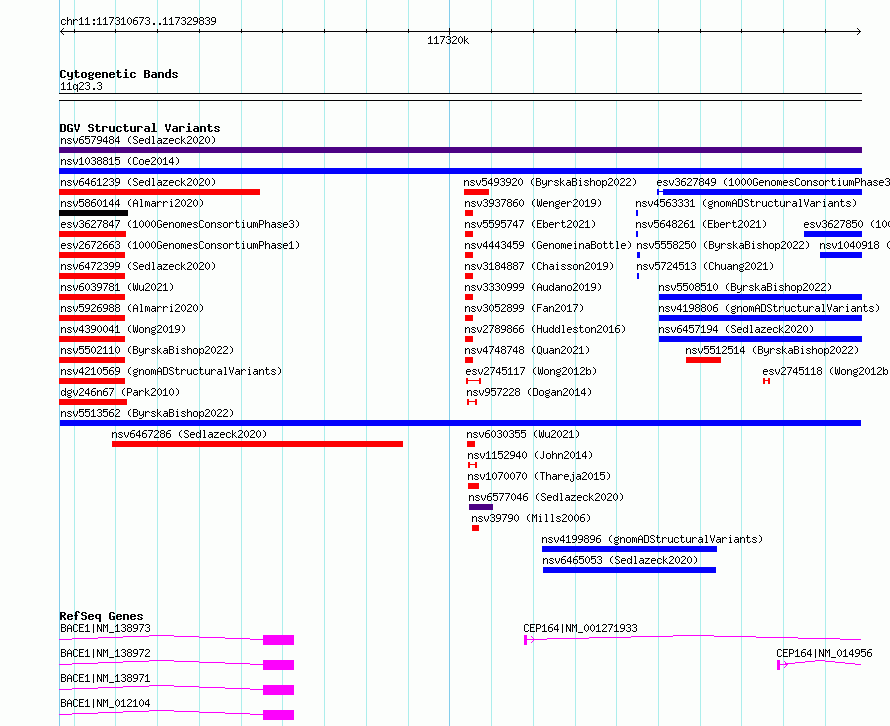
Task: Click nsv39790 (Mills2006) label
Action: (x=531, y=518)
